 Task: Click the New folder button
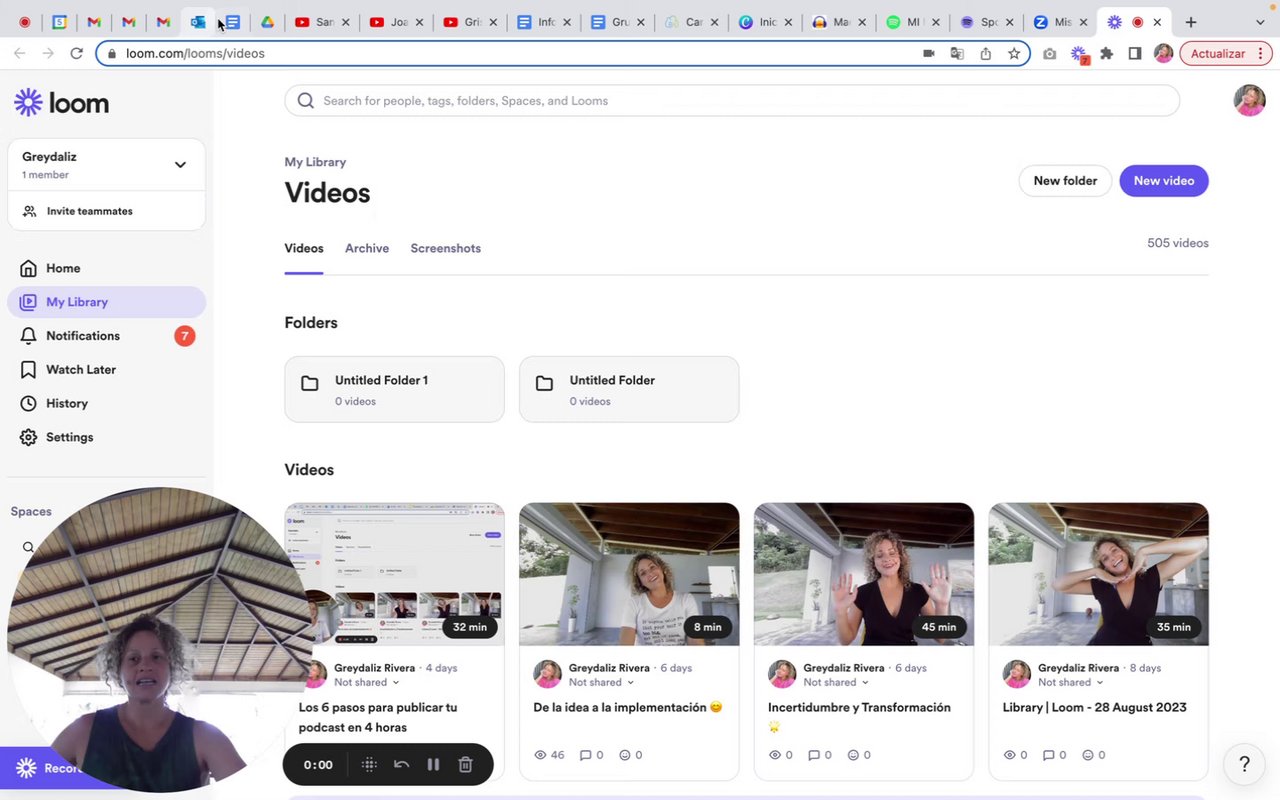(x=1065, y=181)
